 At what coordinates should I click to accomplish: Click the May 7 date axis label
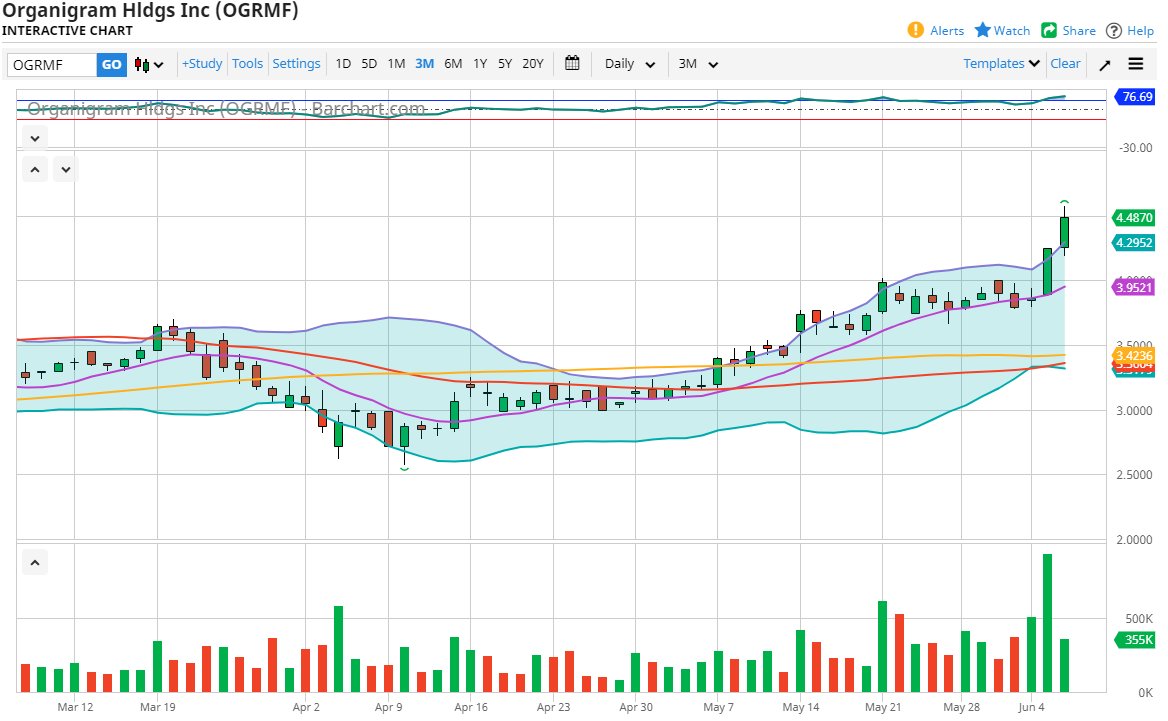718,707
